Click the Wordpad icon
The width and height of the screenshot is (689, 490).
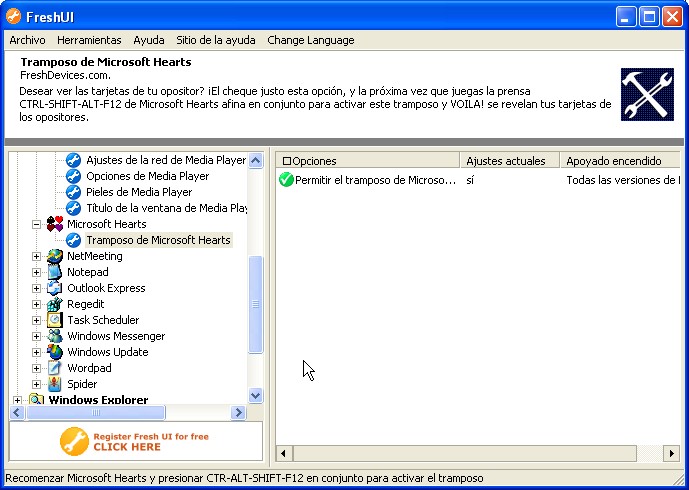[x=55, y=368]
